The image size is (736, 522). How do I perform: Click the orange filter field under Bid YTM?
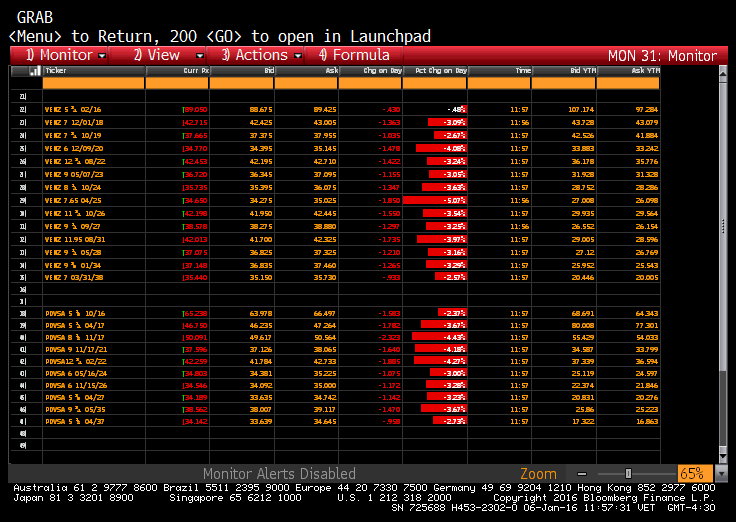click(564, 83)
